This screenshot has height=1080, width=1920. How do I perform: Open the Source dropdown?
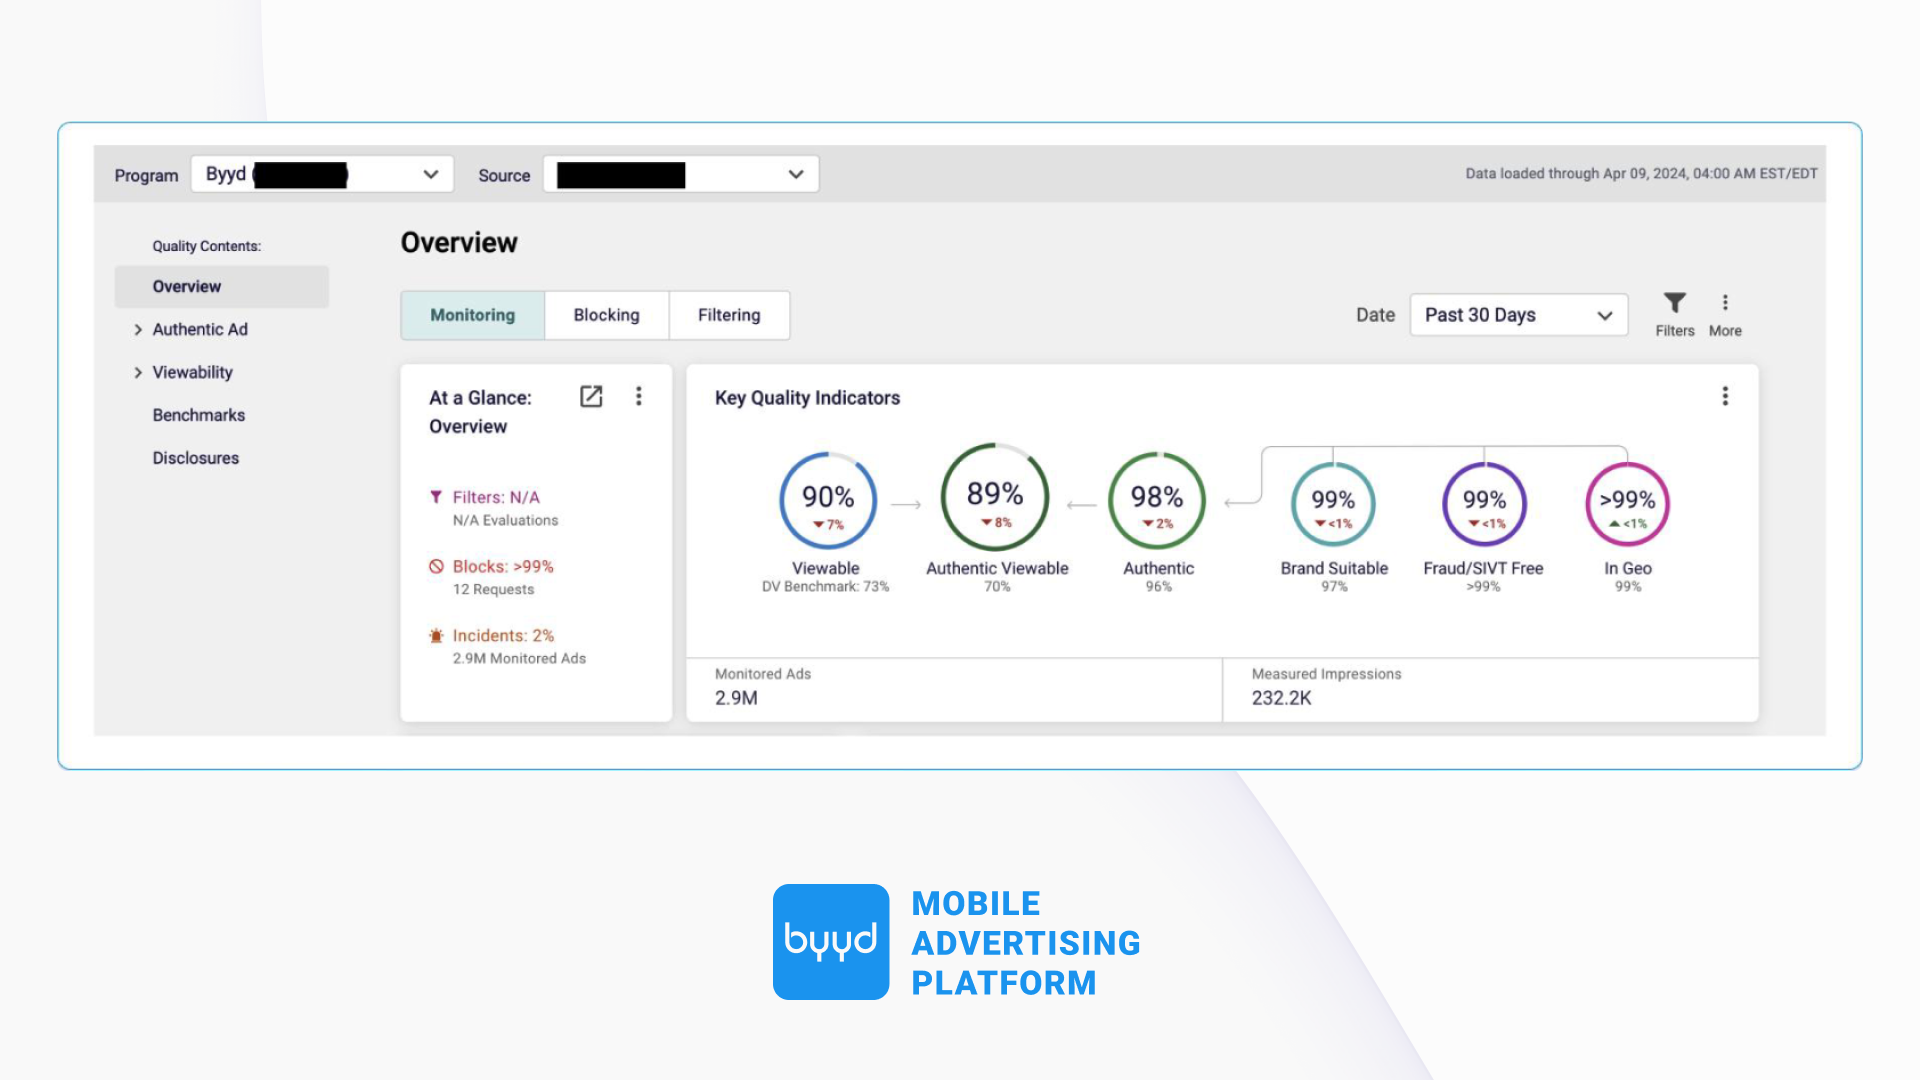point(680,174)
